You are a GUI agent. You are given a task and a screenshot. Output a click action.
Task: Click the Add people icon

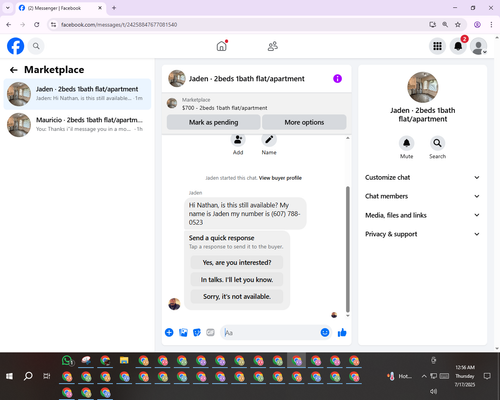point(238,140)
